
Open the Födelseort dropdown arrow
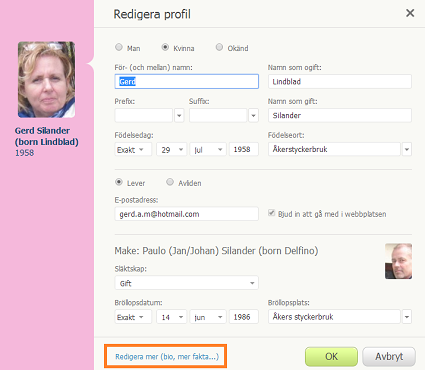(x=407, y=149)
